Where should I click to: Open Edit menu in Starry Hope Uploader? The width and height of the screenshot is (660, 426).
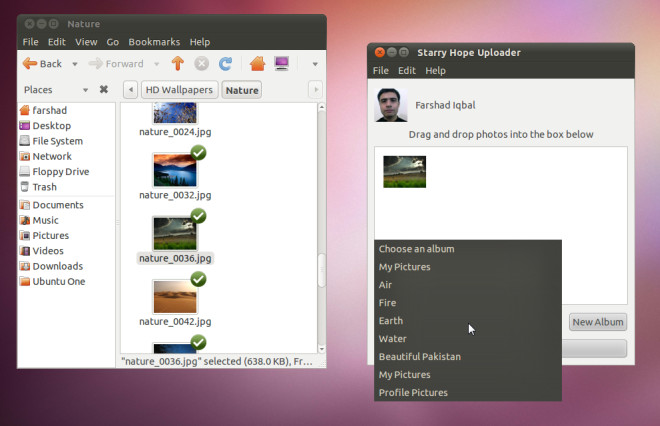[x=407, y=71]
